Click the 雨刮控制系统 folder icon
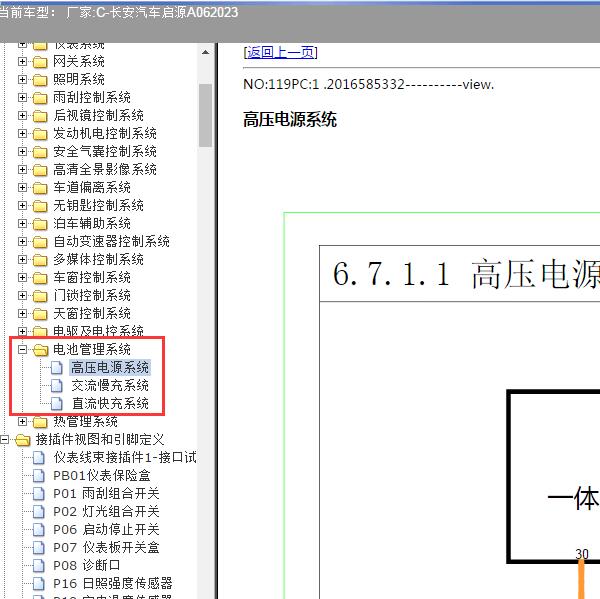The height and width of the screenshot is (599, 600). point(40,98)
